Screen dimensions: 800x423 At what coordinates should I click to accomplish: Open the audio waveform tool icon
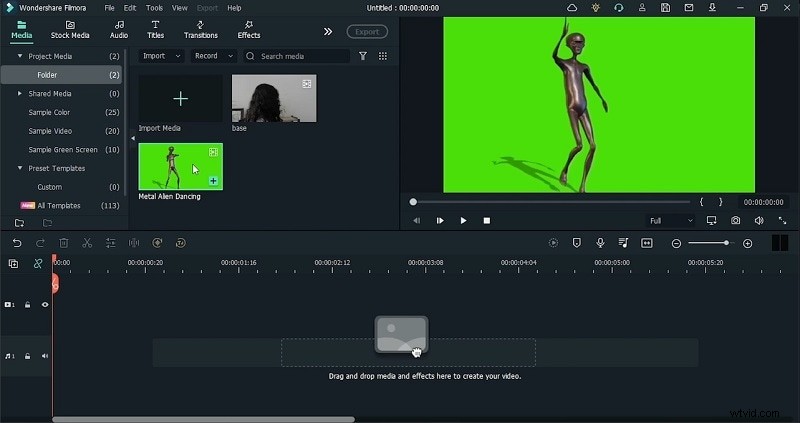134,243
